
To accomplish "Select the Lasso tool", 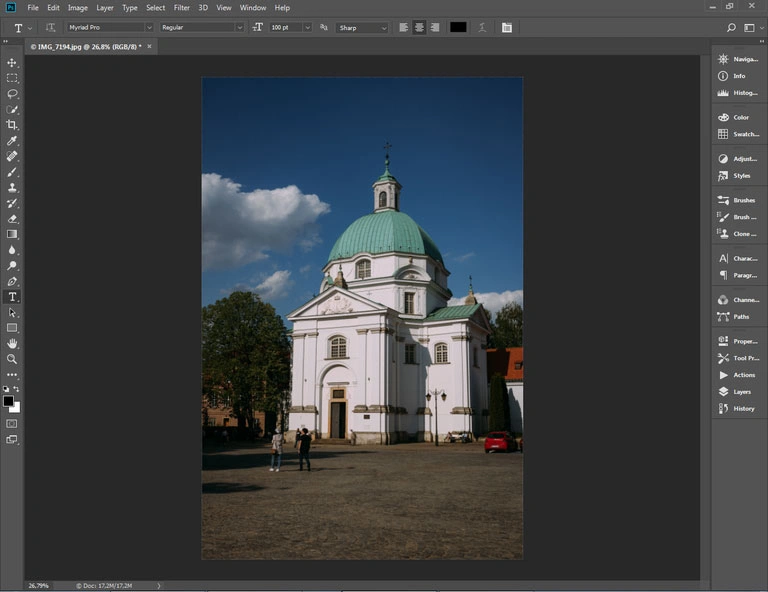I will 12,94.
